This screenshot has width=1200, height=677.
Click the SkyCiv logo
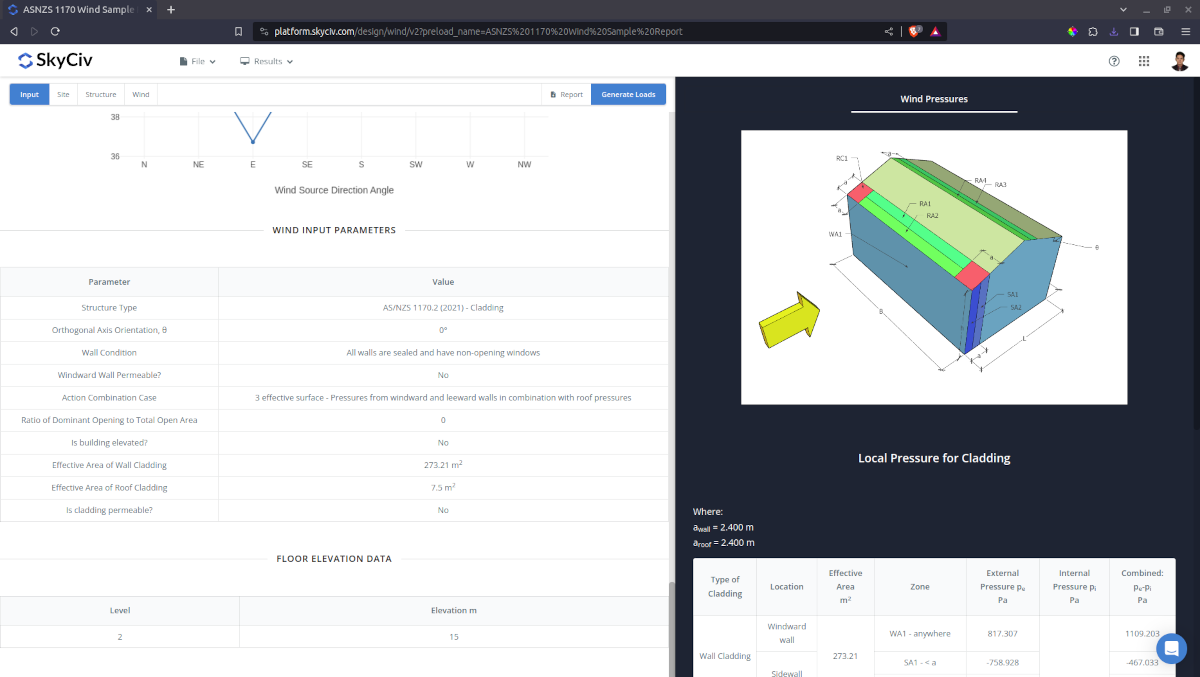[56, 61]
